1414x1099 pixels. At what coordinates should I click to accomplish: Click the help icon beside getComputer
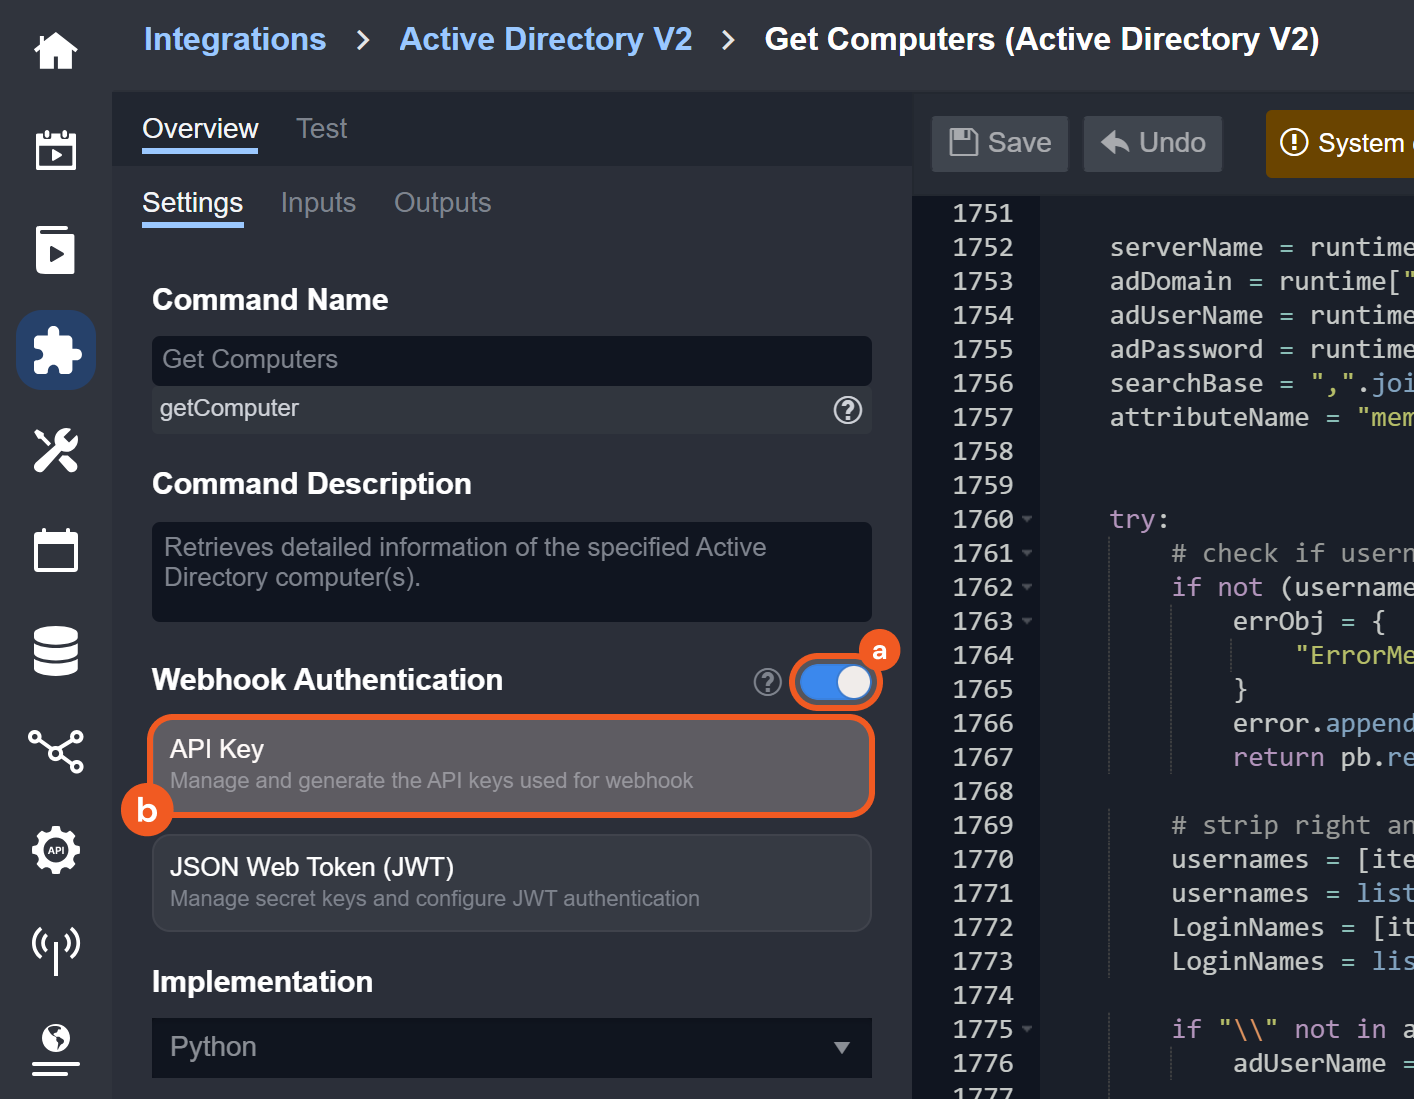(847, 410)
